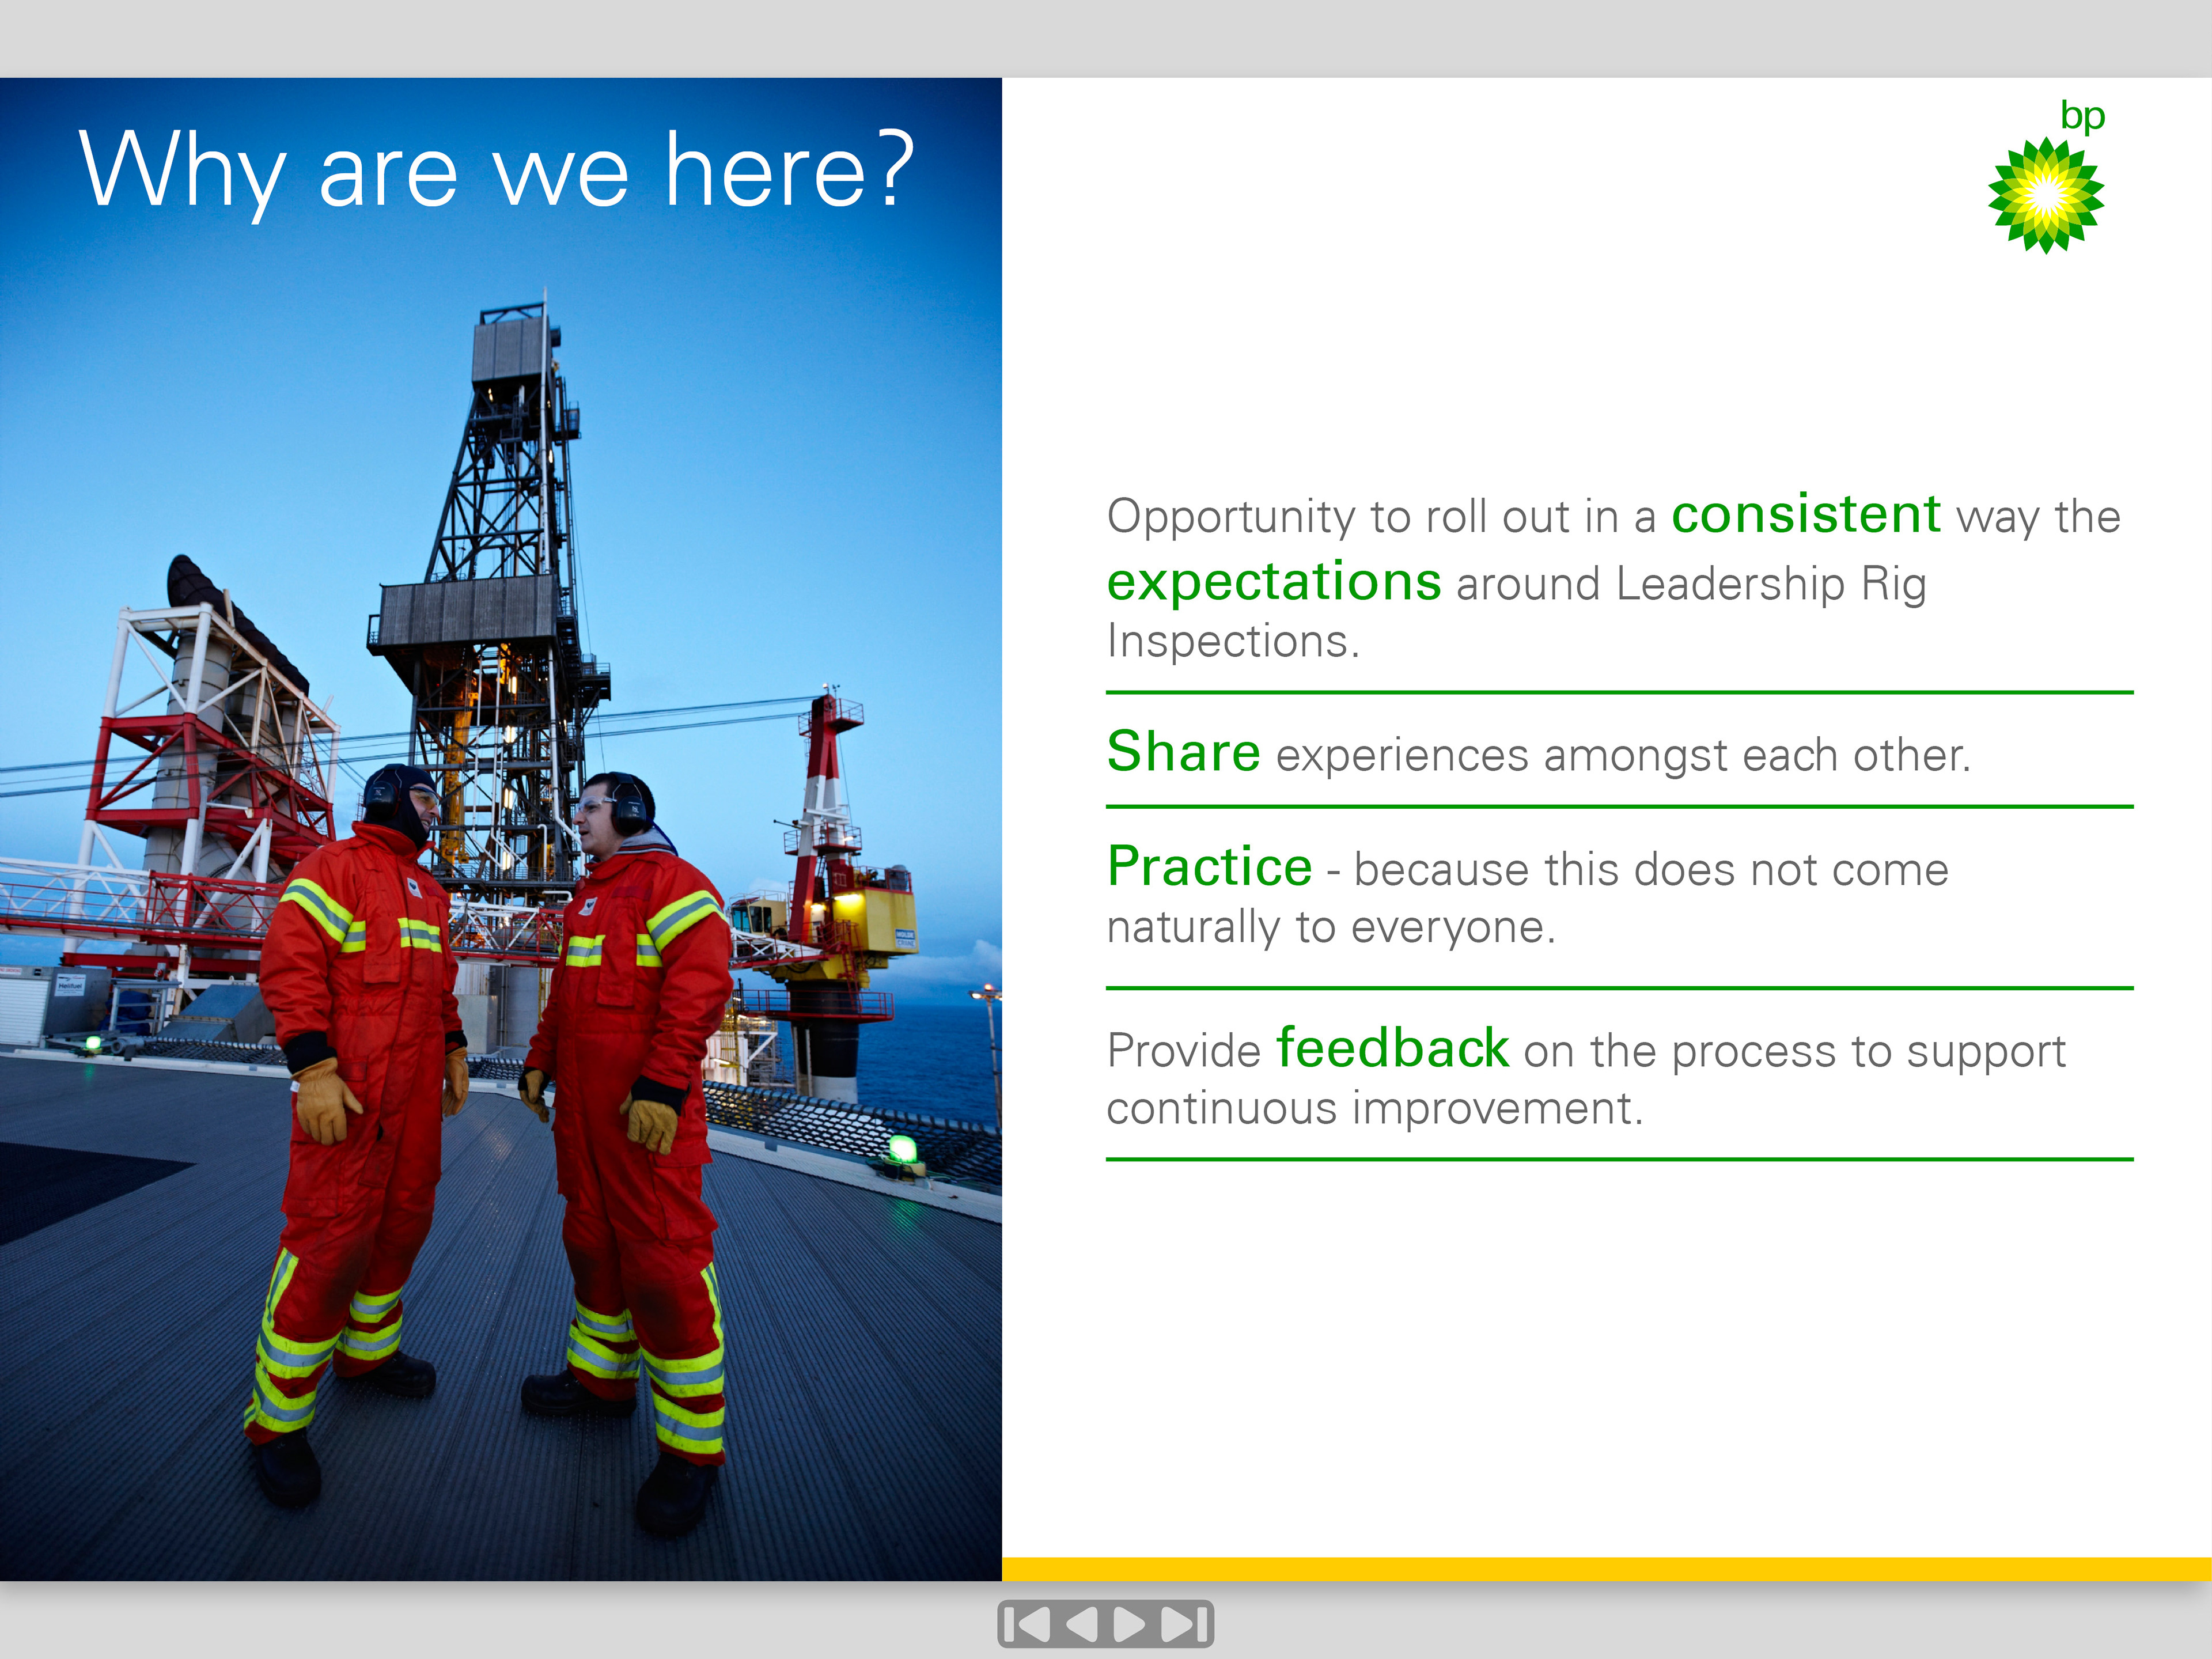Jump to the first slide
This screenshot has height=1659, width=2212.
click(1029, 1623)
